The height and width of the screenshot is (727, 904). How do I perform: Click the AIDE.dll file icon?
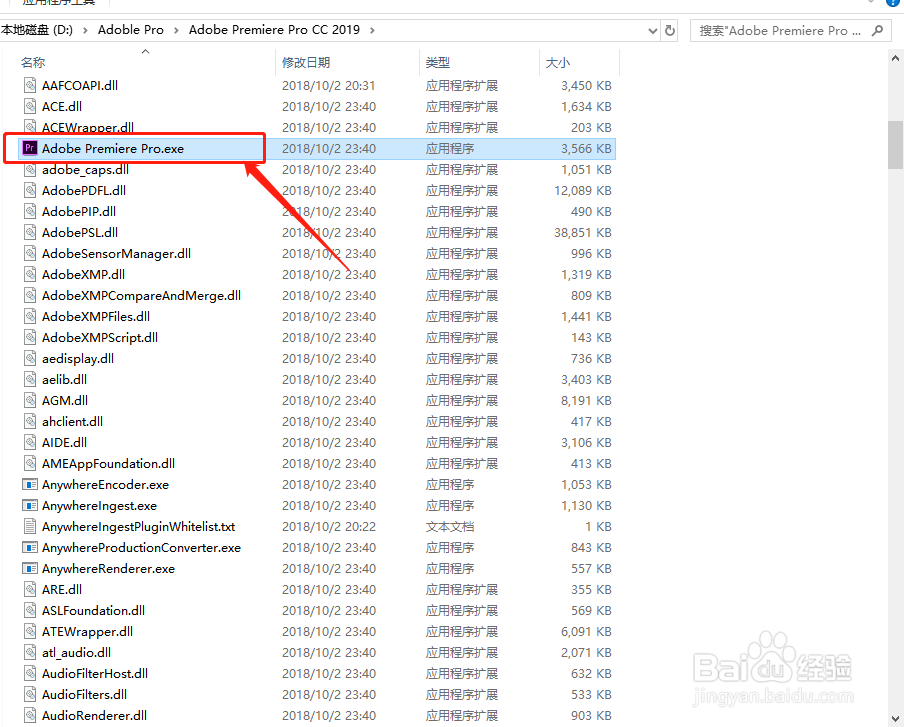point(30,442)
